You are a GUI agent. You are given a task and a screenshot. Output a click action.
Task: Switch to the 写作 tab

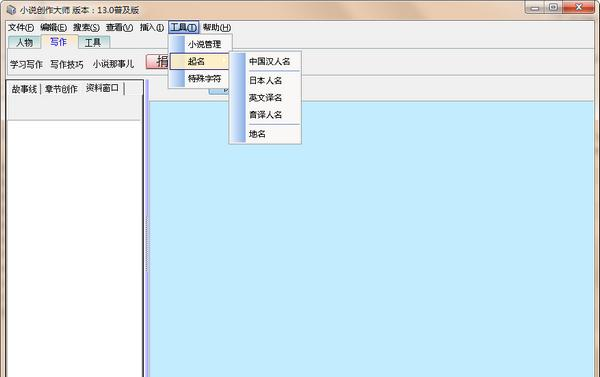59,42
